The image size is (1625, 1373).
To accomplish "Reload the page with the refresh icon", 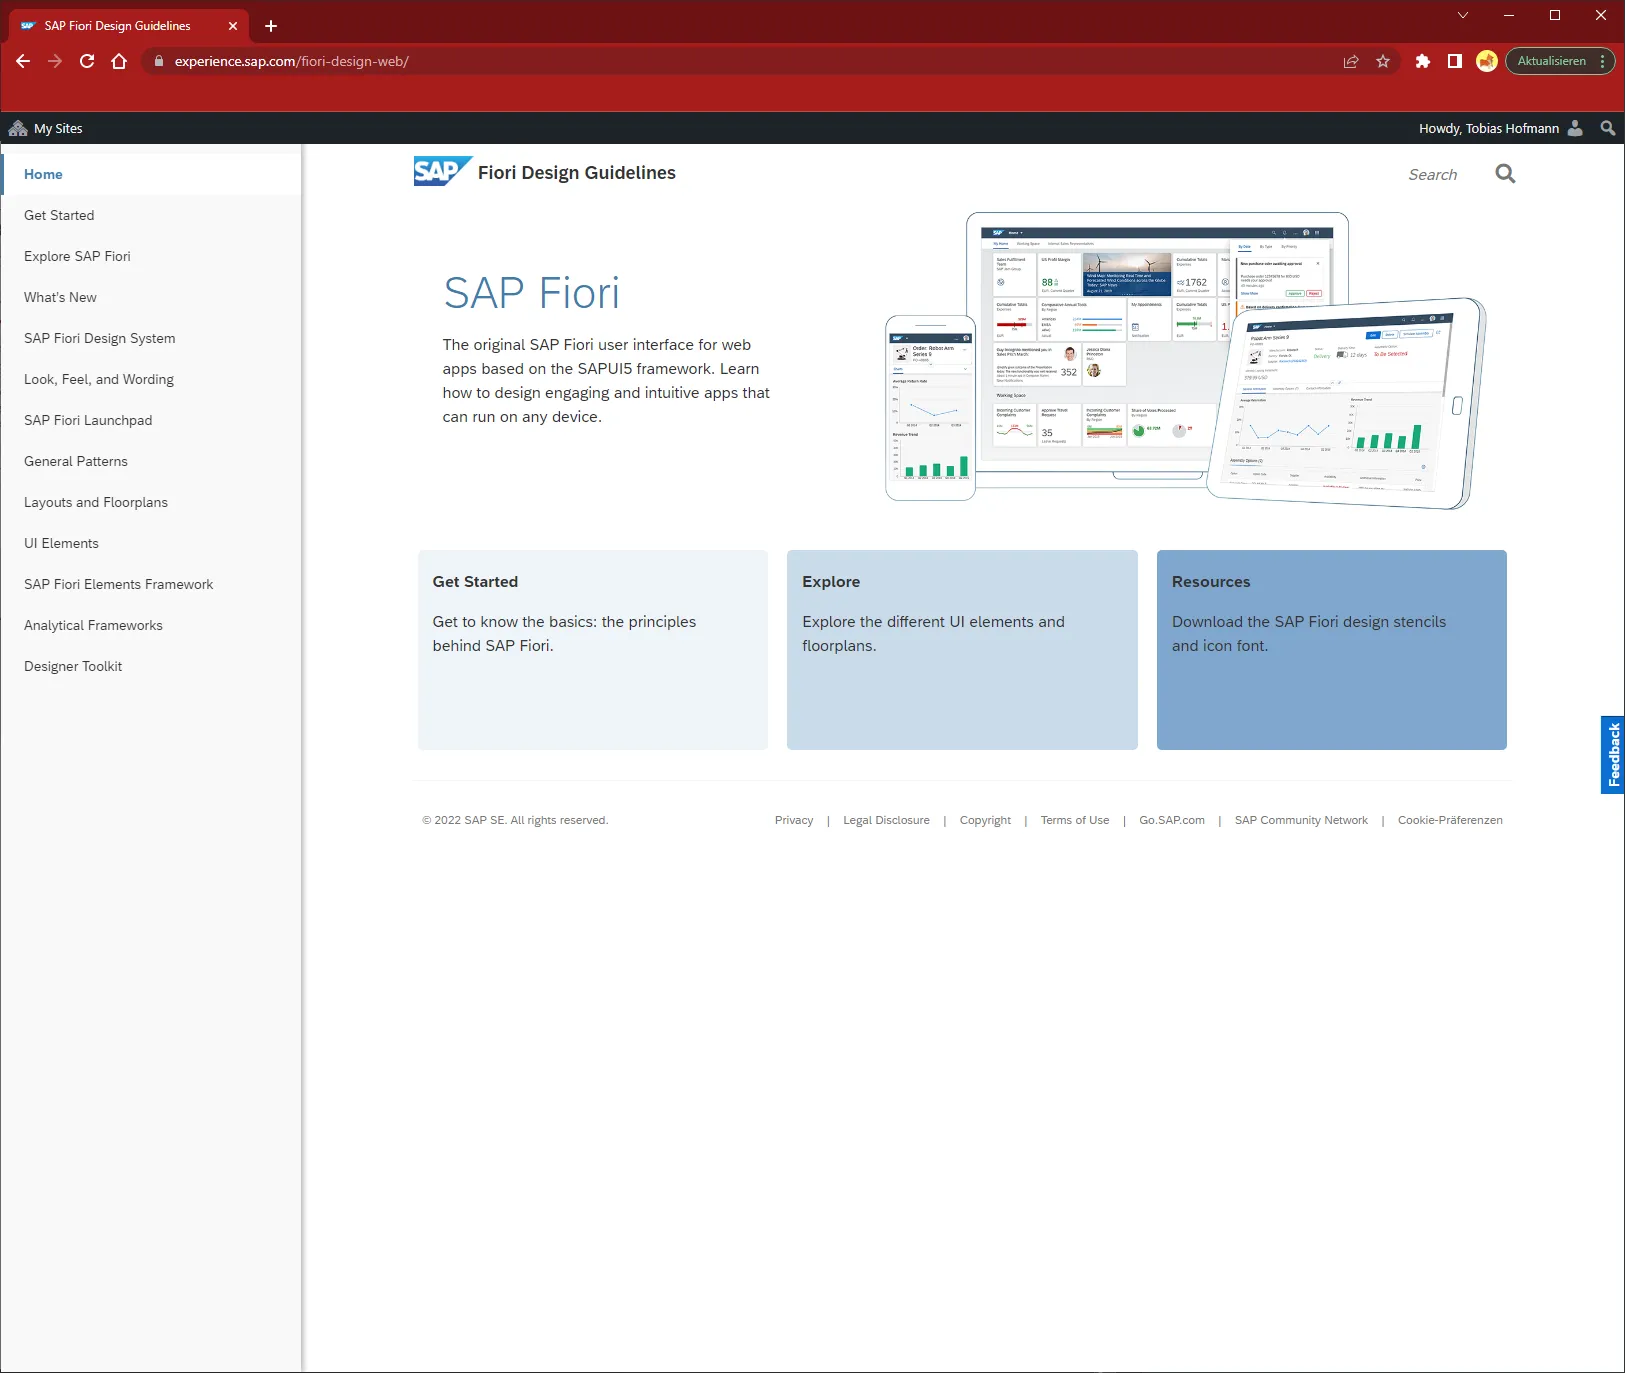I will (x=87, y=61).
